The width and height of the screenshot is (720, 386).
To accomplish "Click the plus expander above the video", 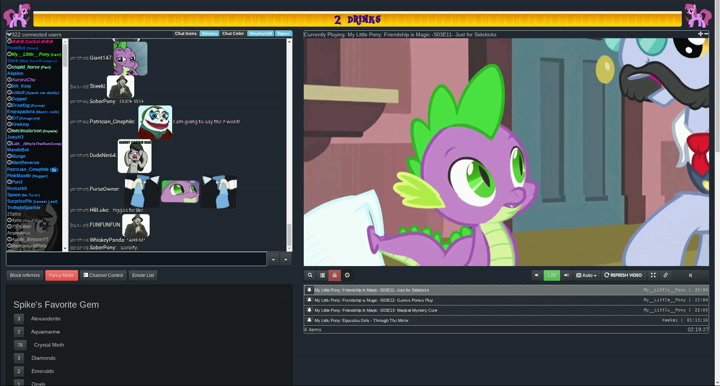I will pyautogui.click(x=700, y=34).
